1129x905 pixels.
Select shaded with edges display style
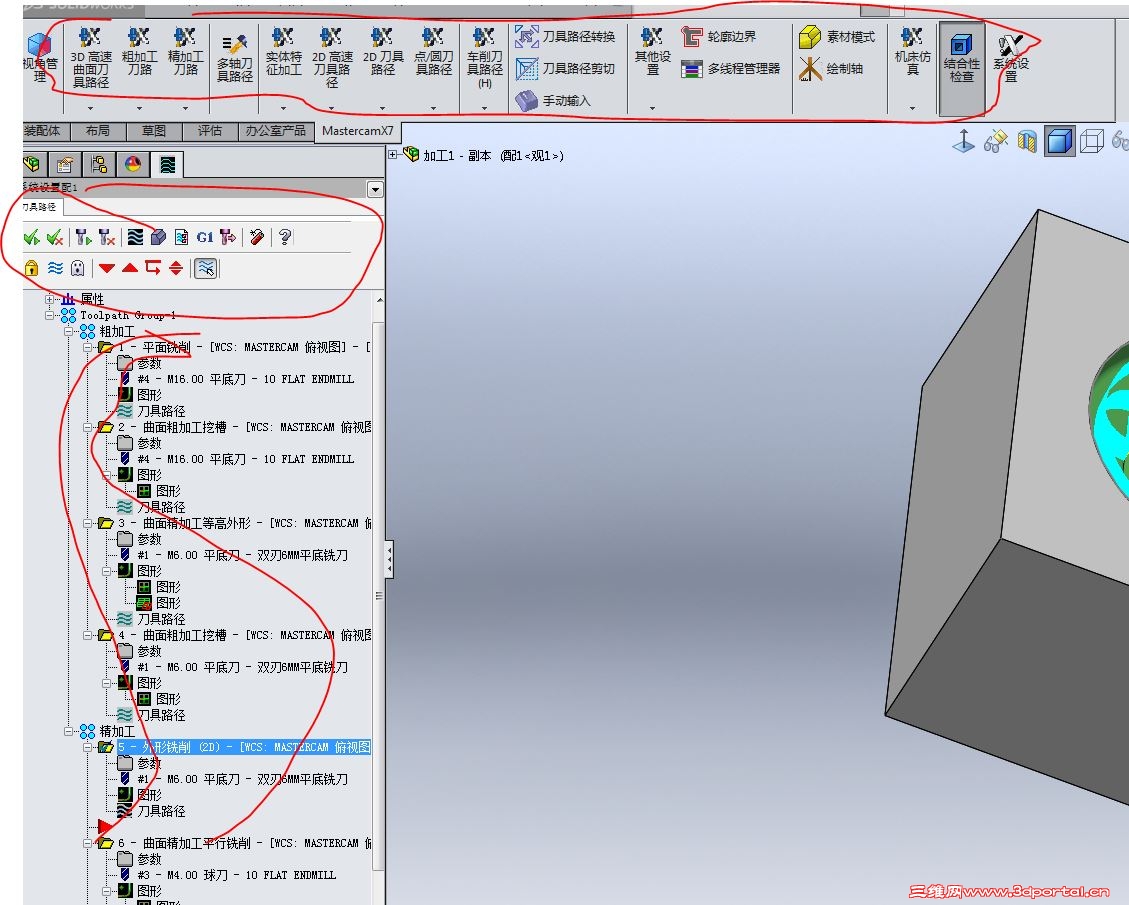coord(1060,140)
